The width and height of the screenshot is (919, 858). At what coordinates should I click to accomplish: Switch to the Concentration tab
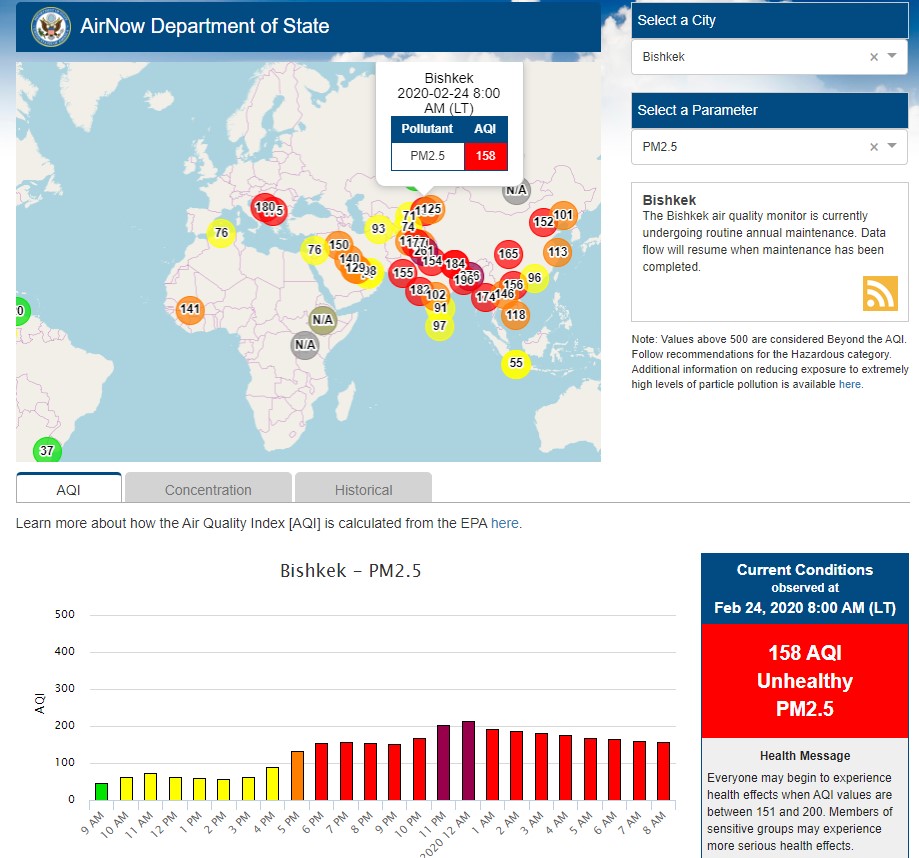[208, 489]
